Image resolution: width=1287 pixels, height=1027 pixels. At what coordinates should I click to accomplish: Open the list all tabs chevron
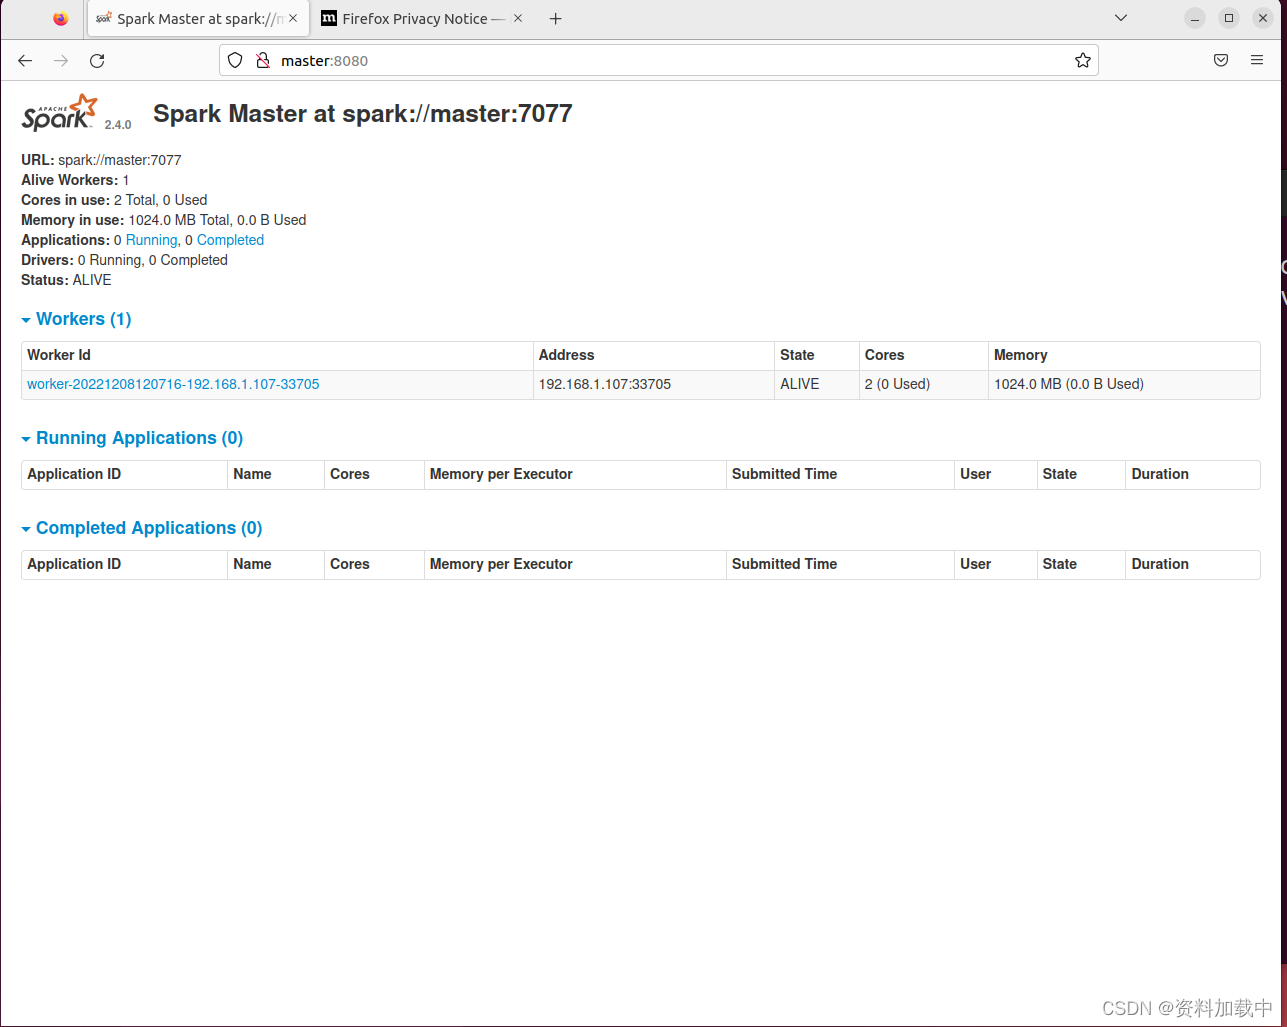tap(1121, 18)
